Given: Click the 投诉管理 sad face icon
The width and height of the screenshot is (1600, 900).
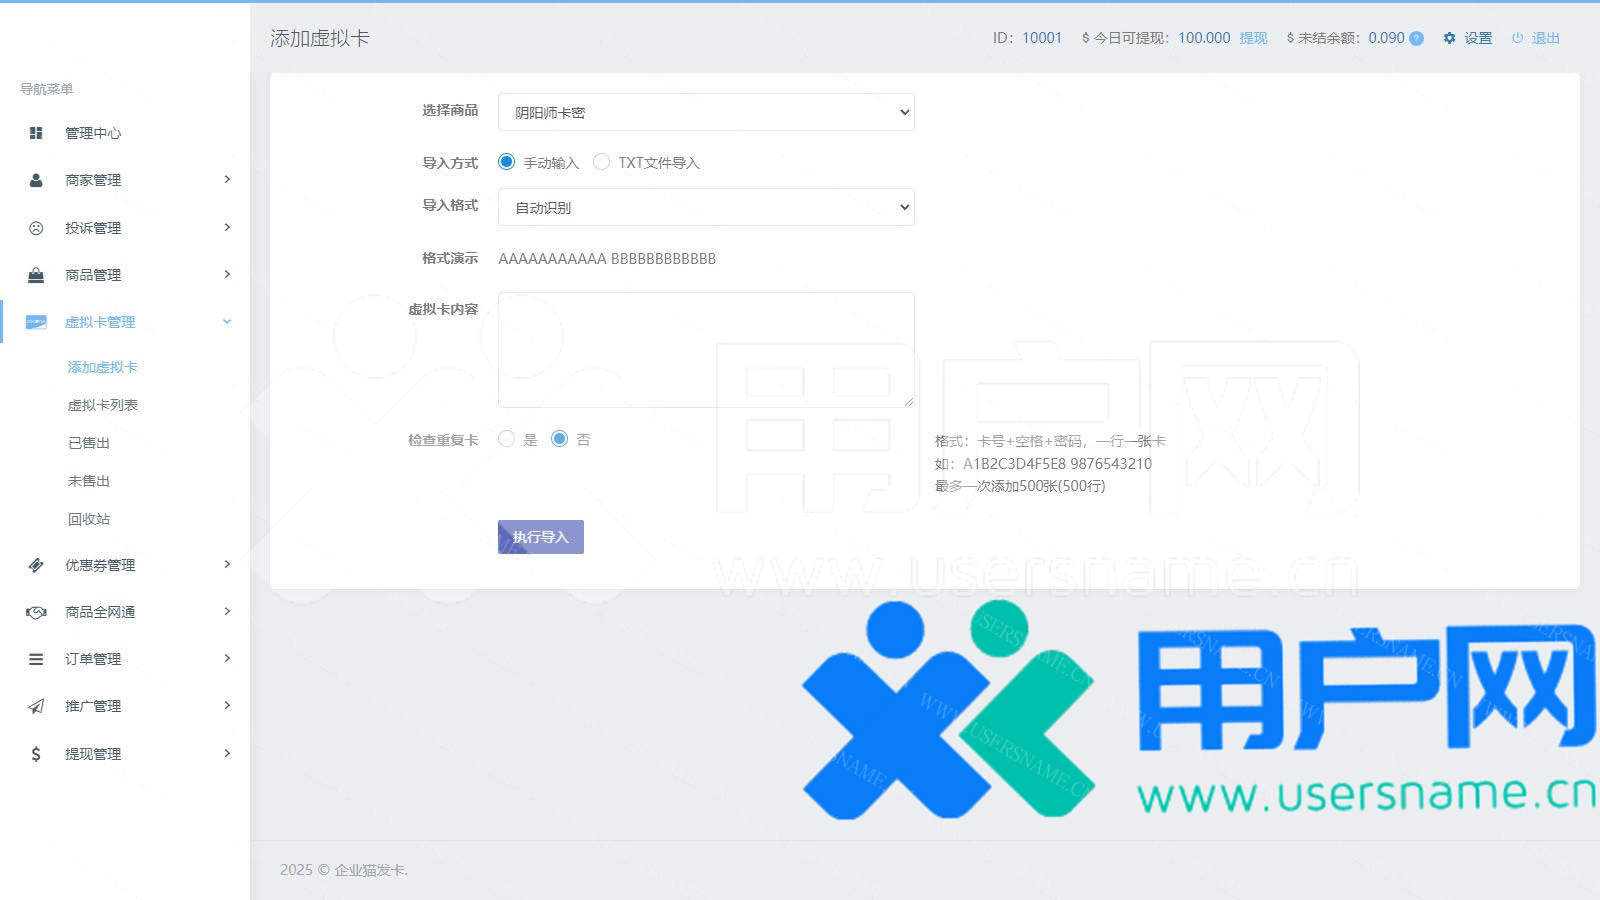Looking at the screenshot, I should click(x=36, y=228).
